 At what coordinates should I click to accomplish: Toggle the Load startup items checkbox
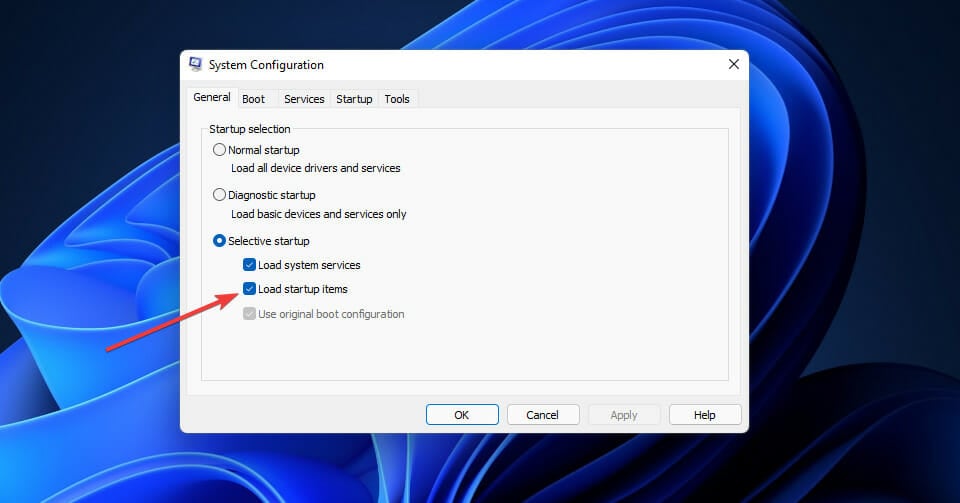(249, 289)
